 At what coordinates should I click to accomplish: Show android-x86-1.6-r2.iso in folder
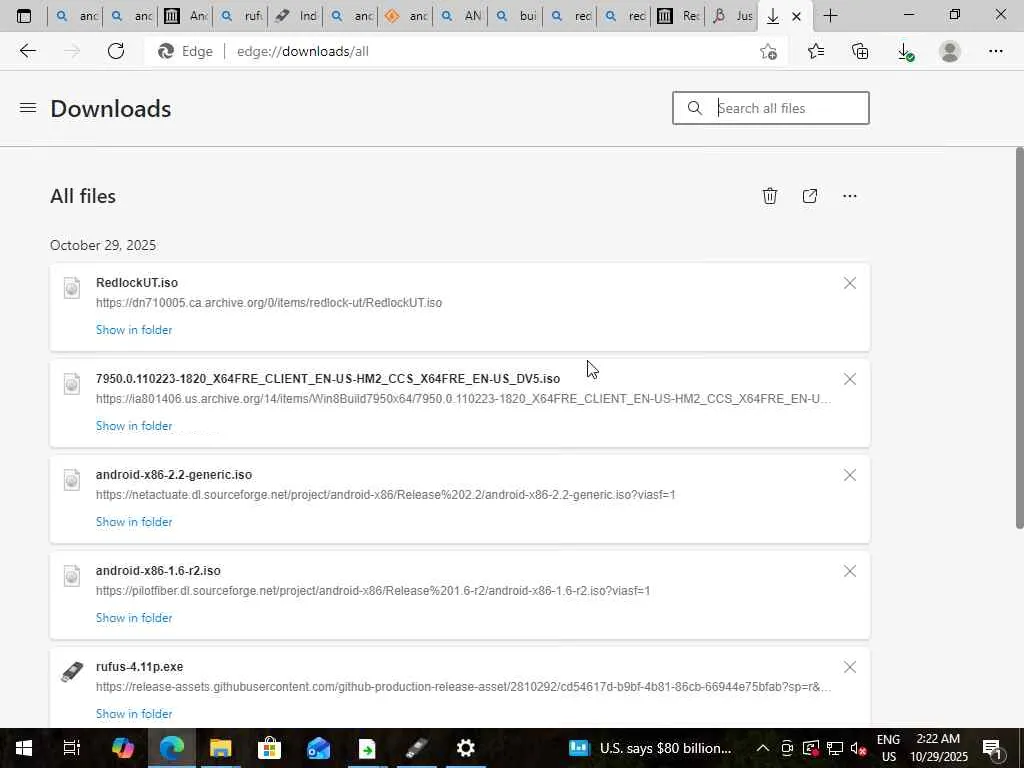click(x=134, y=618)
